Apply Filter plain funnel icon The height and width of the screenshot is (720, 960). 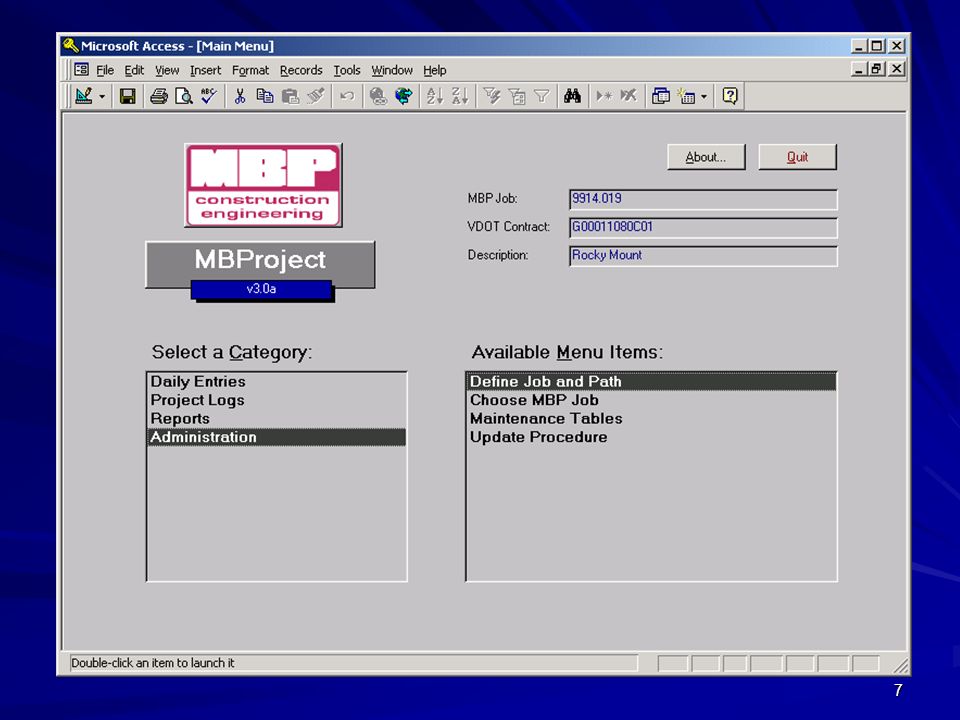pos(542,96)
